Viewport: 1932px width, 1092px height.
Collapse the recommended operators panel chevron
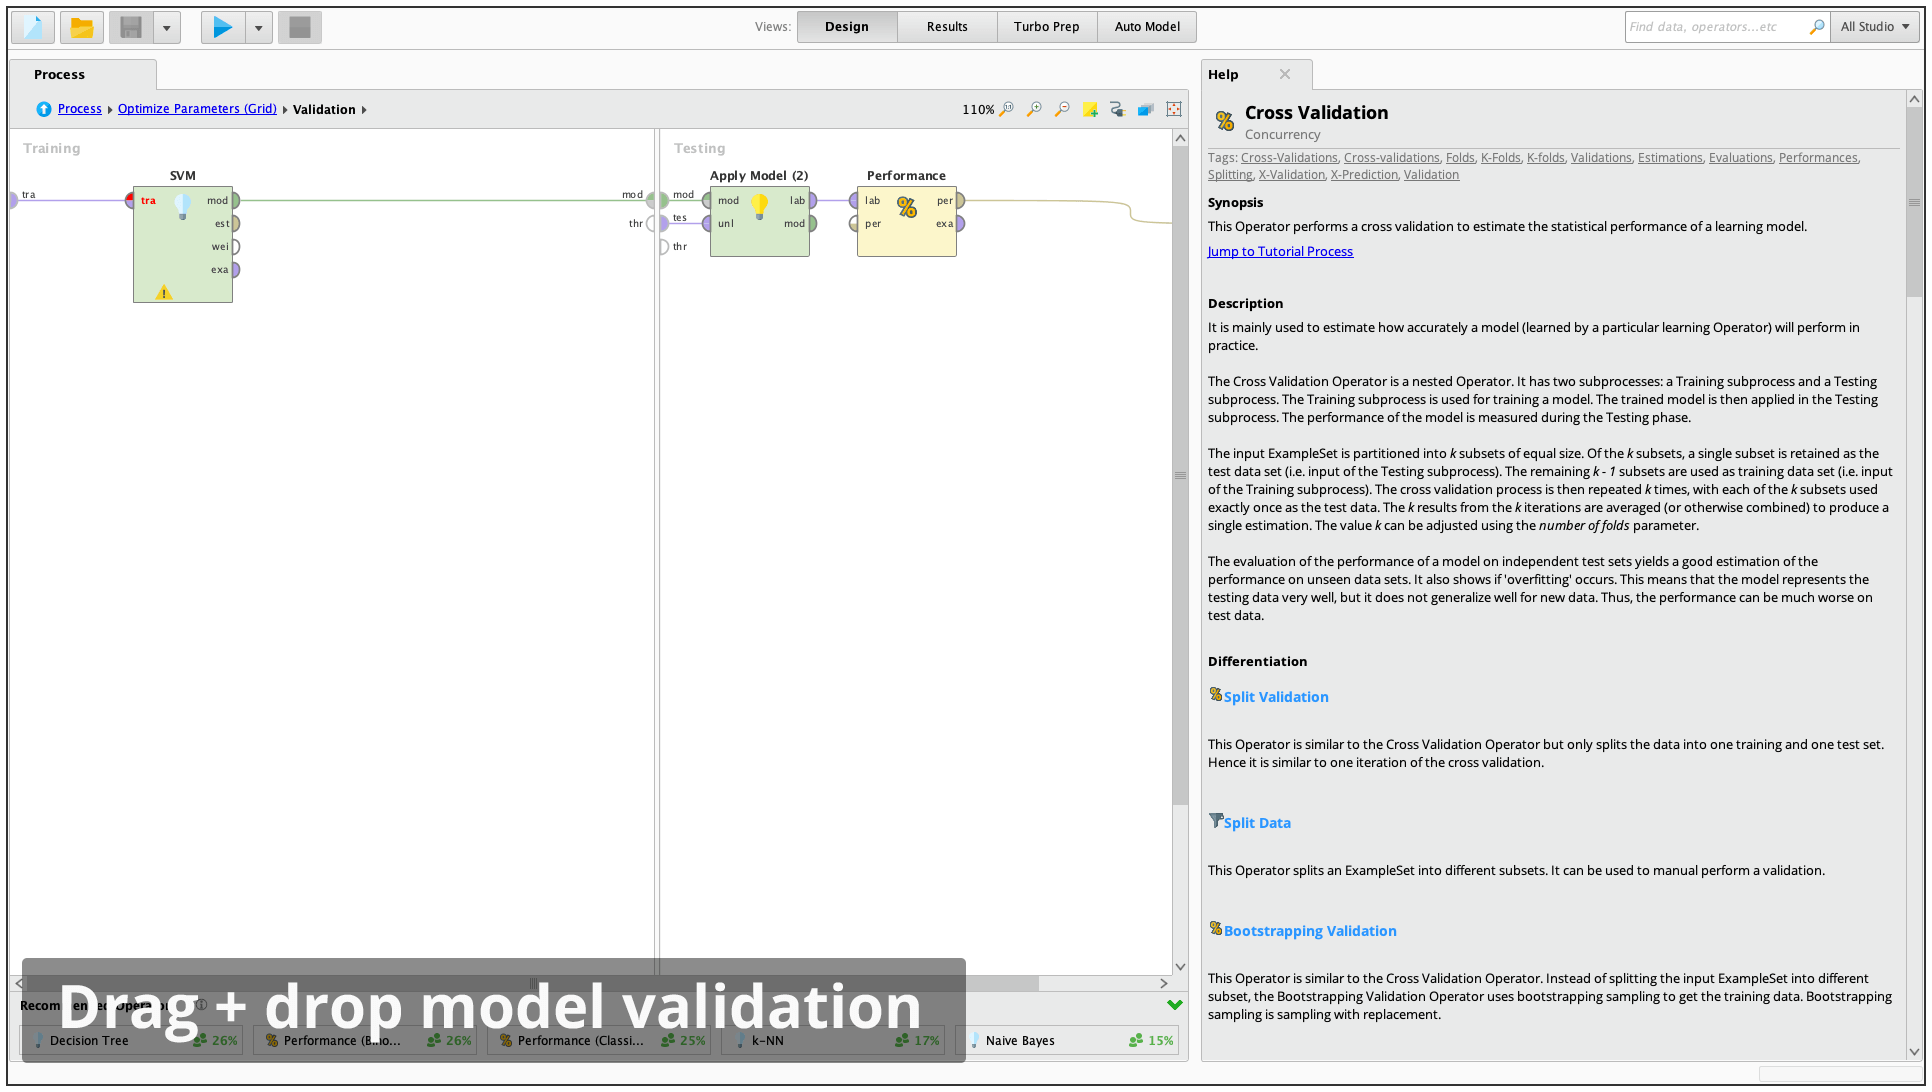[1175, 1005]
